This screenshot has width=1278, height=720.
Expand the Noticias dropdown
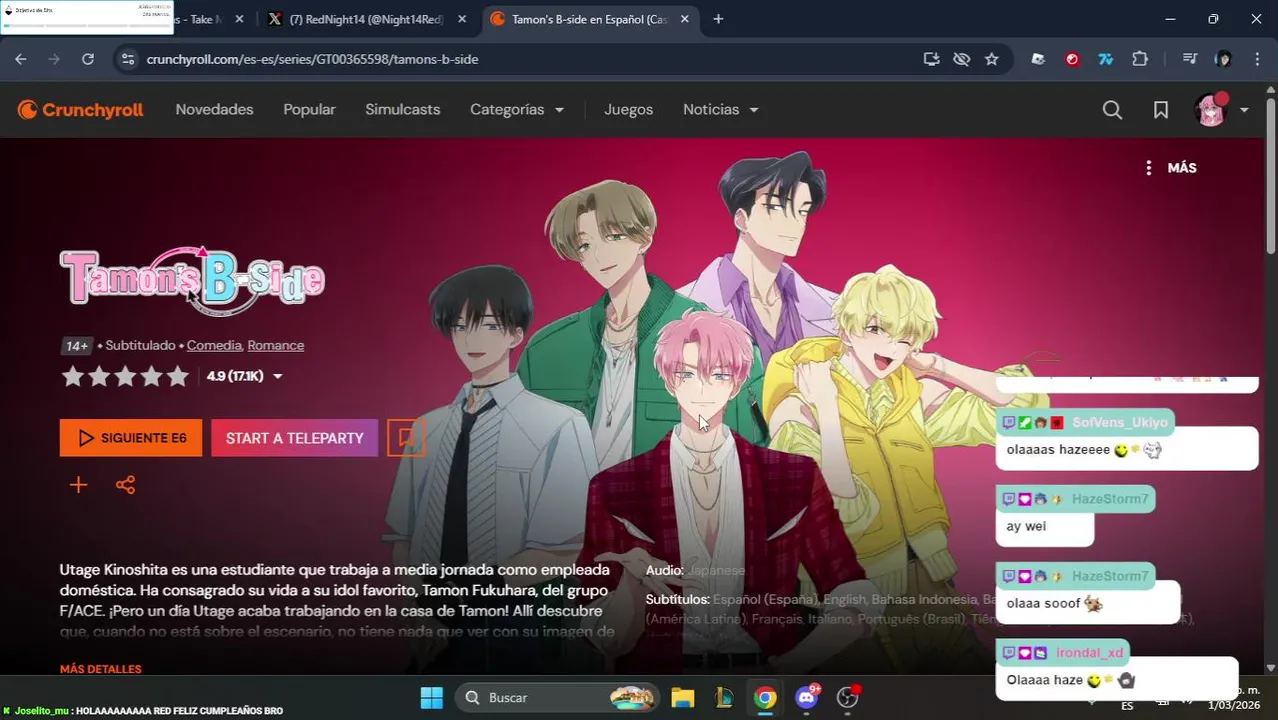pos(720,110)
